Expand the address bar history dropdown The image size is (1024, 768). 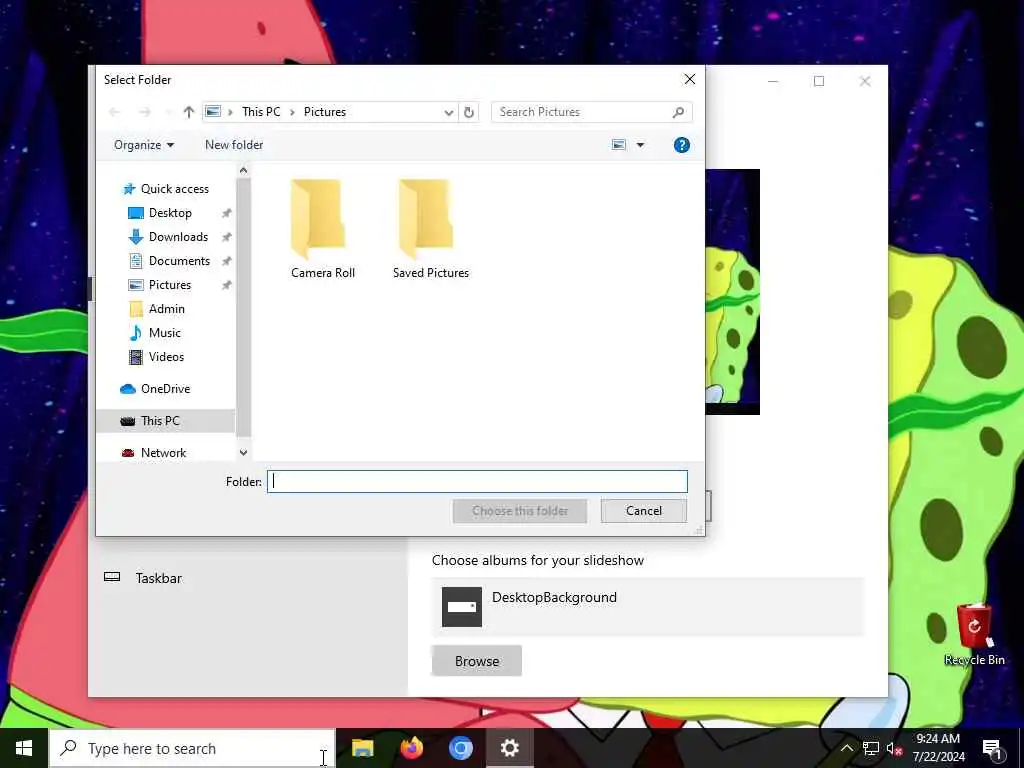(x=449, y=112)
